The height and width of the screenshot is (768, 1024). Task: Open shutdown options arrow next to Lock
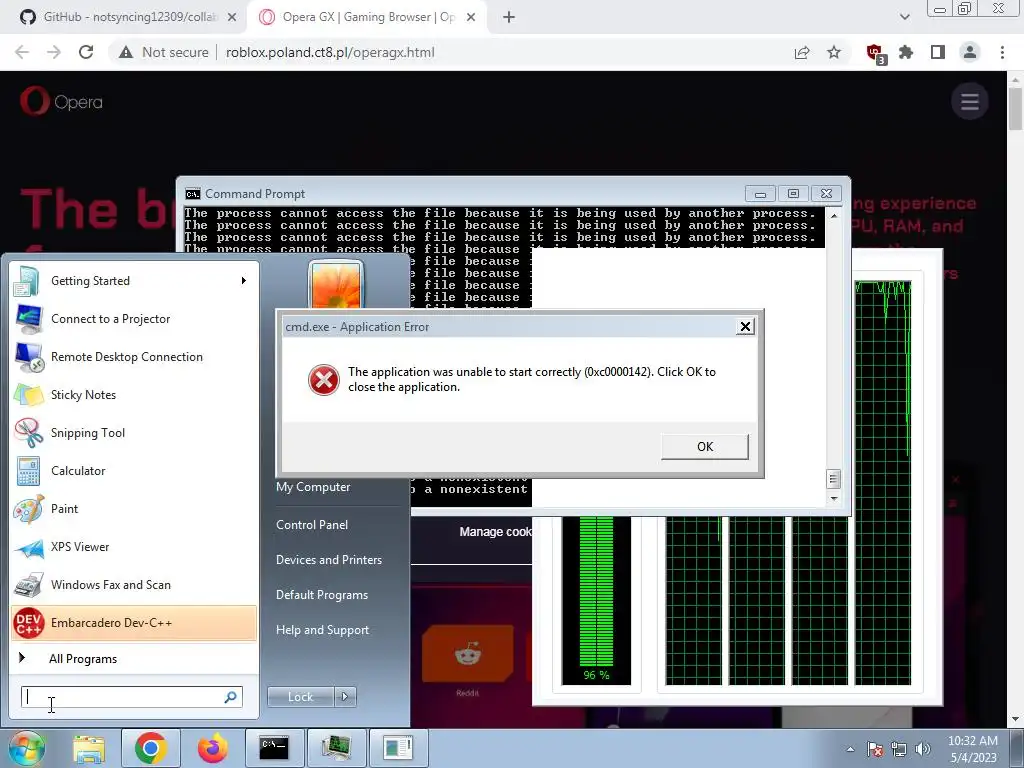click(345, 697)
